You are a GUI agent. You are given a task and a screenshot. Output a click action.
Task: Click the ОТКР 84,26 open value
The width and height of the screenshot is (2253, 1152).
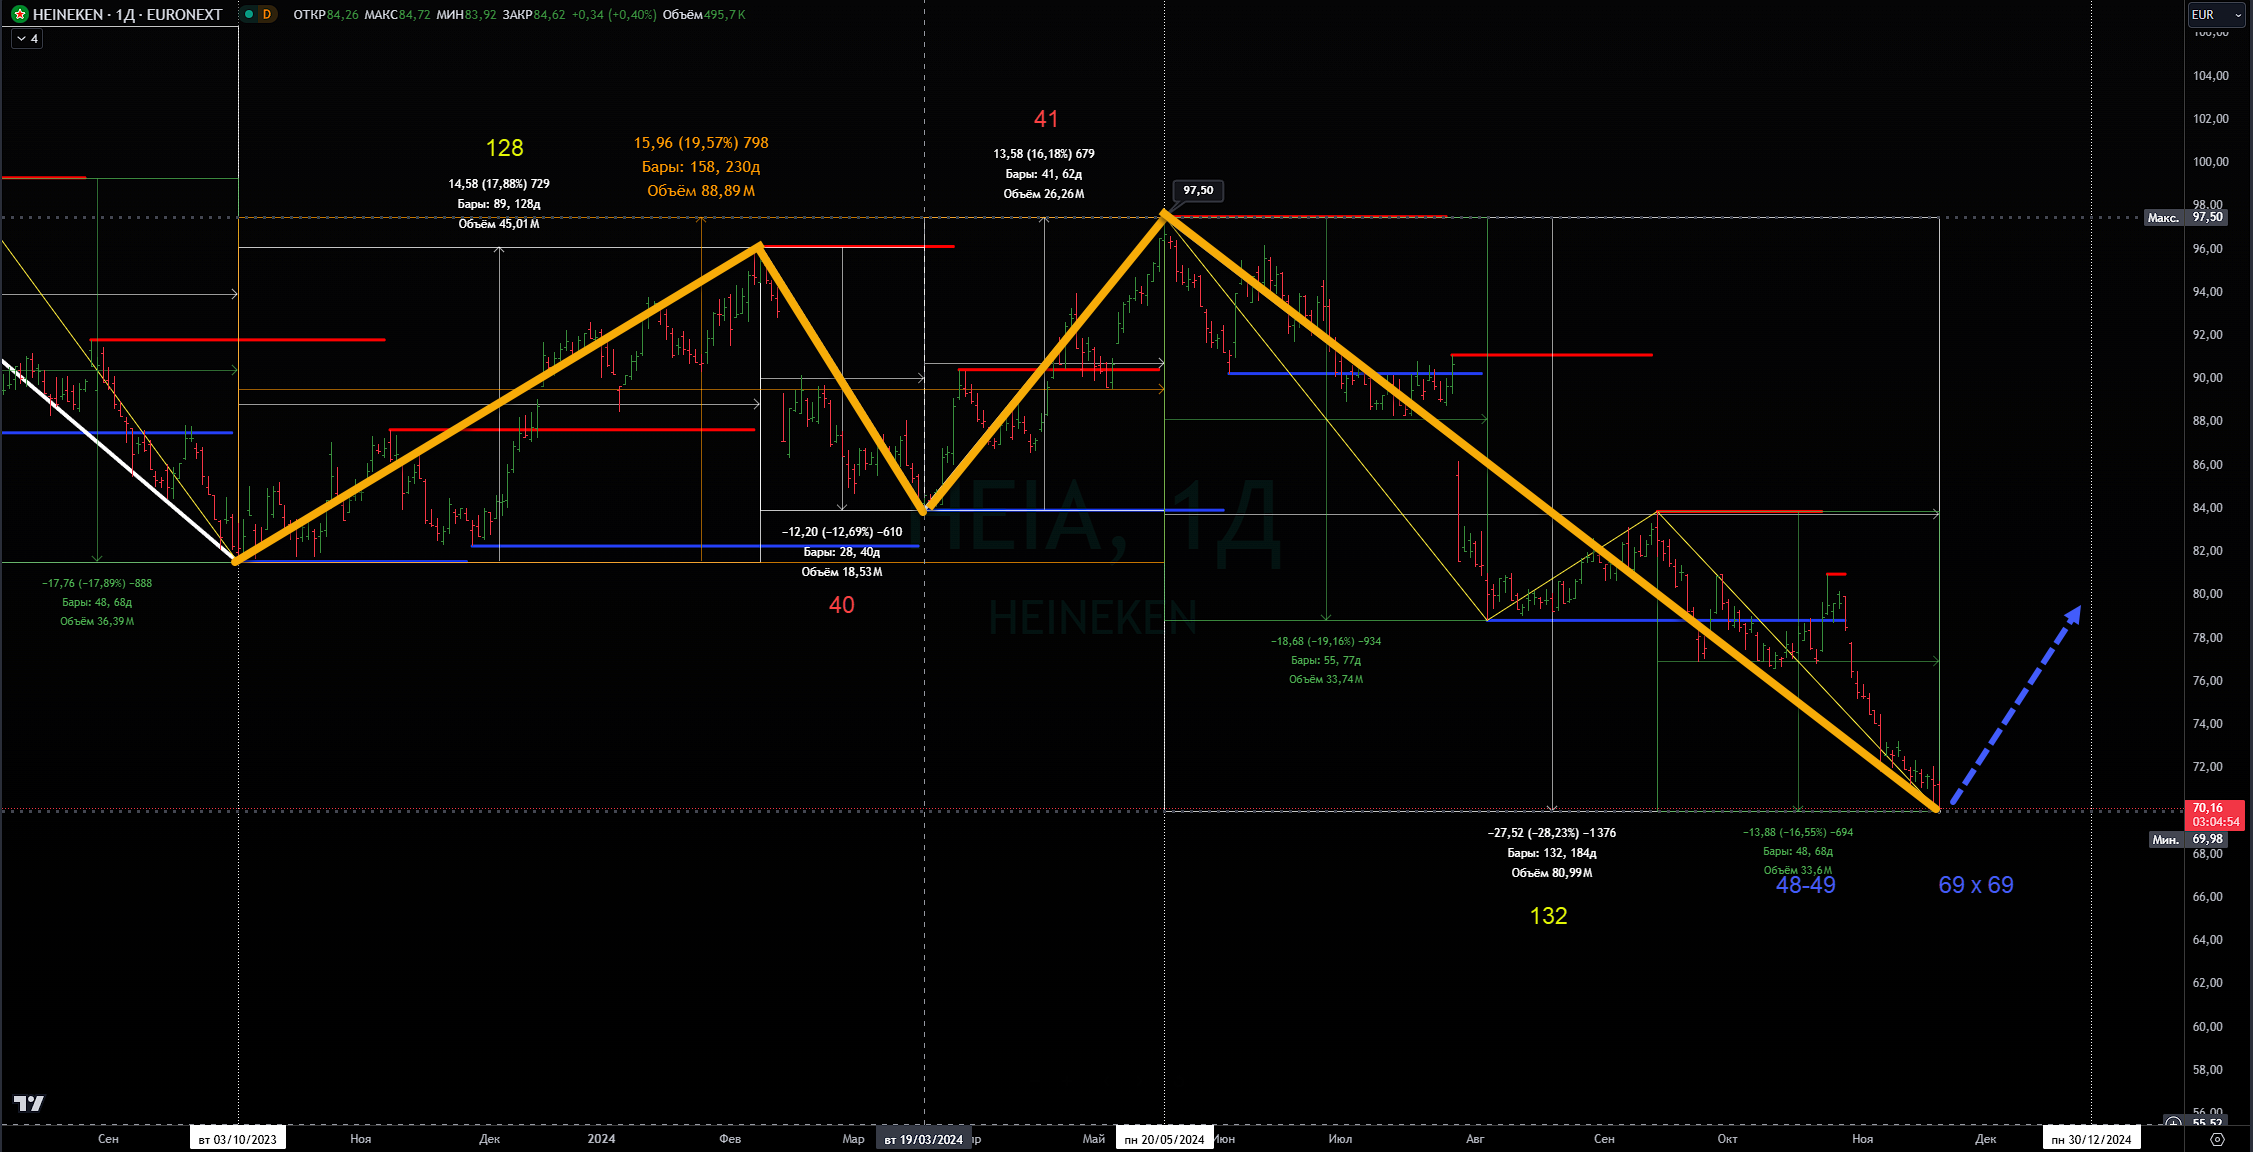pyautogui.click(x=325, y=14)
